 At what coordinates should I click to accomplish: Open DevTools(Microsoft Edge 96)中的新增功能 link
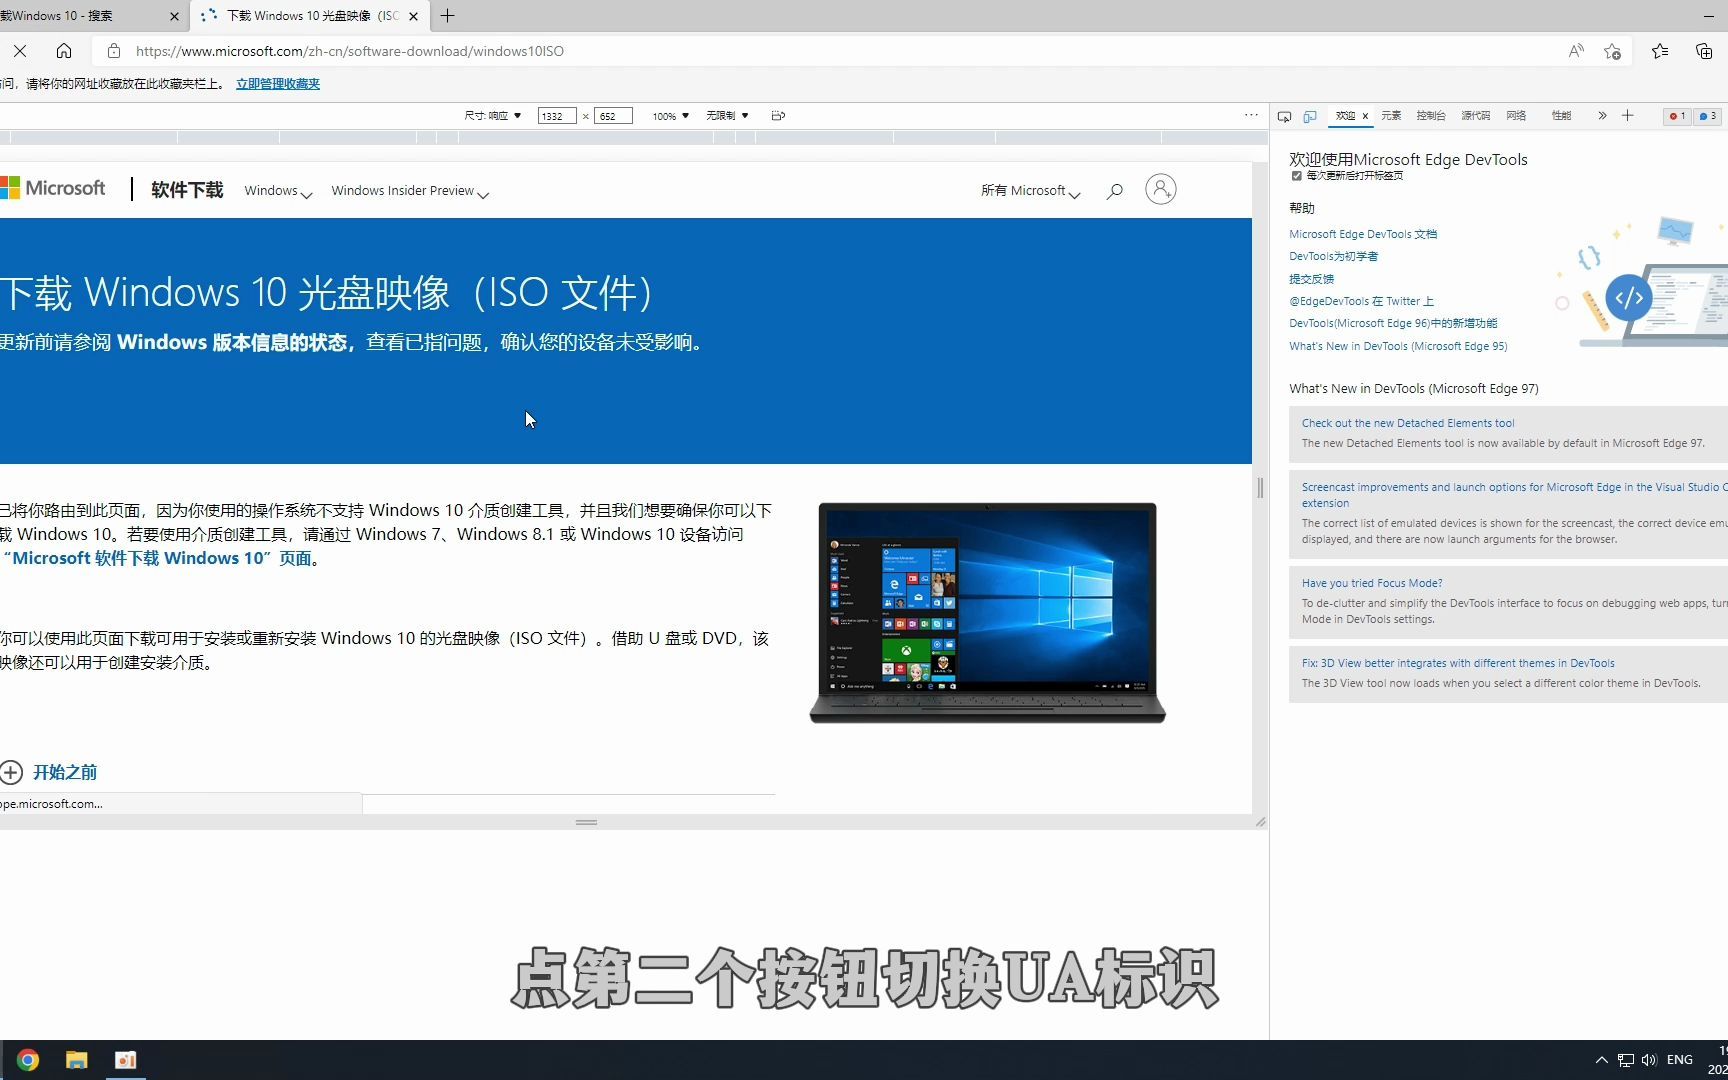pos(1393,323)
